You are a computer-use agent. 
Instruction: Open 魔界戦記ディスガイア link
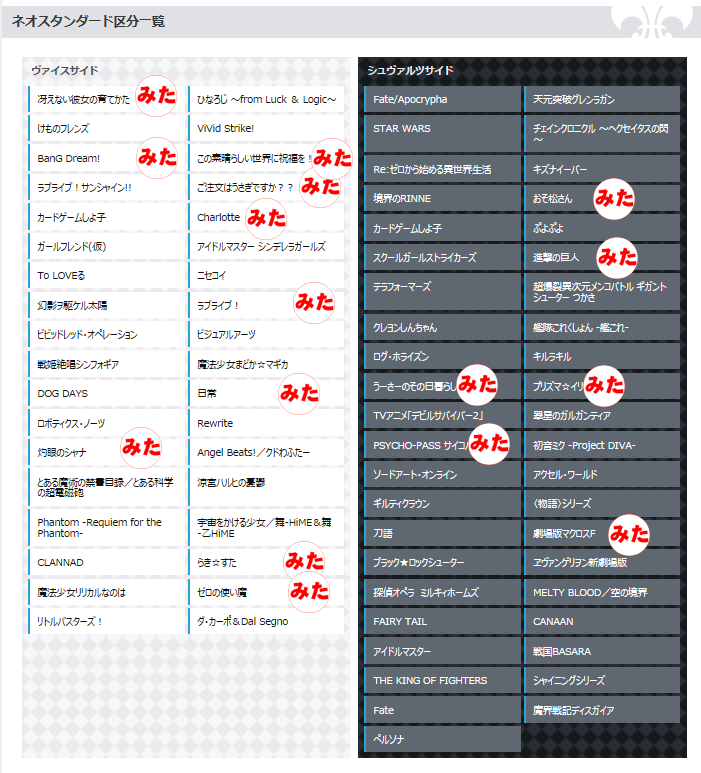point(602,710)
